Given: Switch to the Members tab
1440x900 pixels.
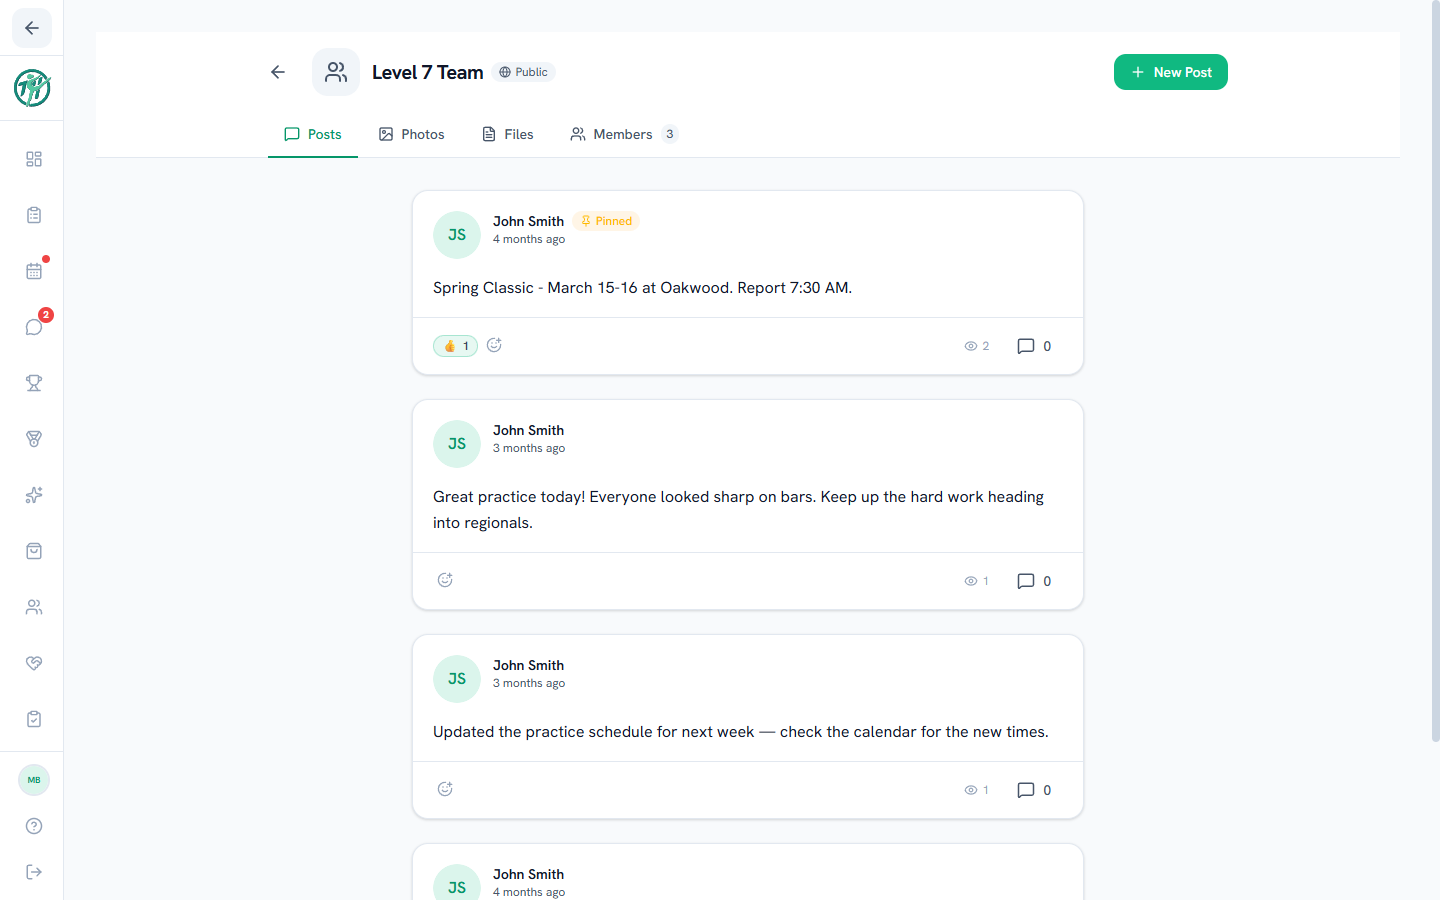Looking at the screenshot, I should 624,134.
